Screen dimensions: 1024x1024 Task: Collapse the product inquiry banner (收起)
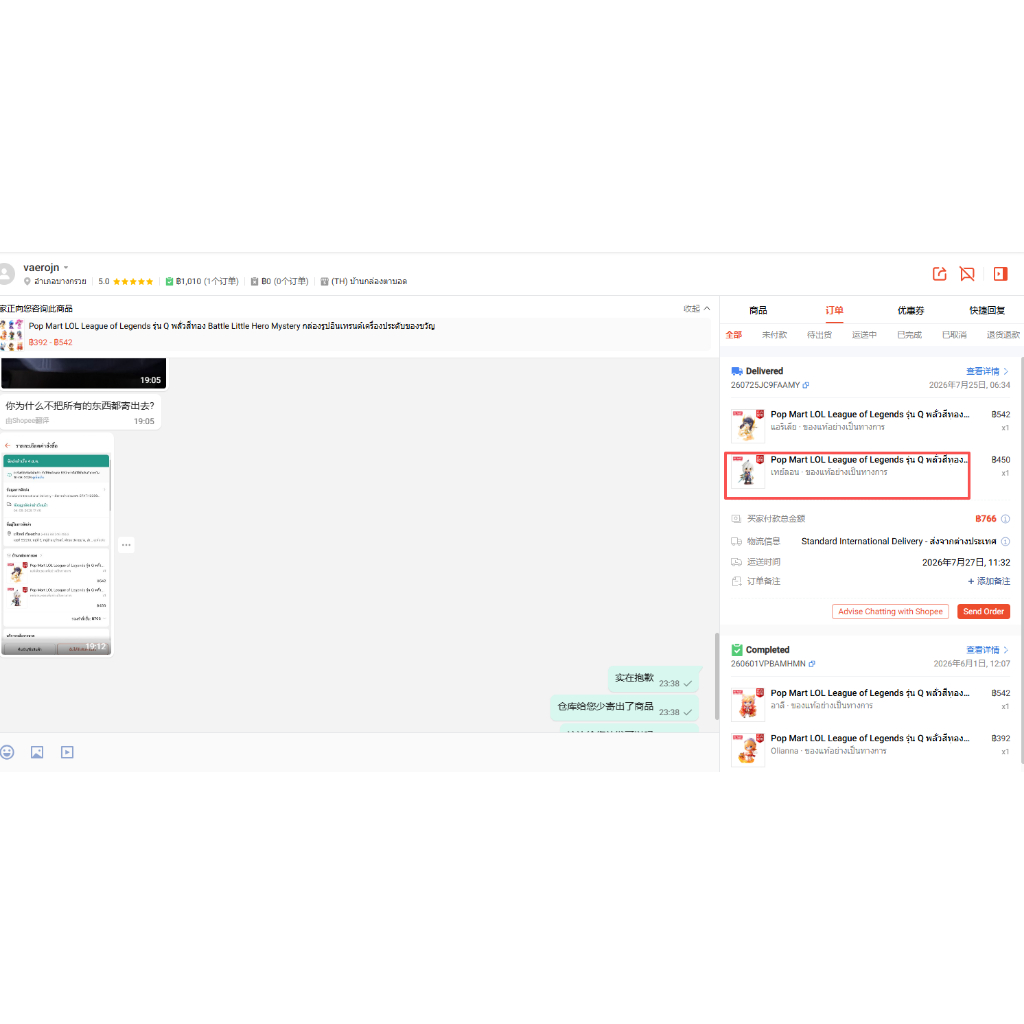click(x=696, y=309)
